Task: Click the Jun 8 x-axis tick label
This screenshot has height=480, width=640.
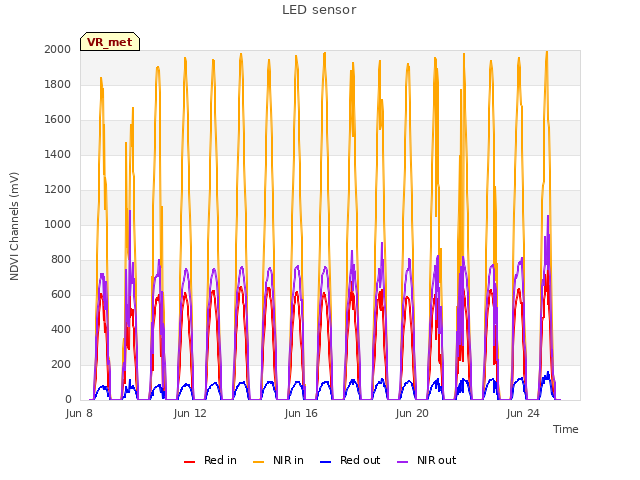Action: pyautogui.click(x=79, y=413)
